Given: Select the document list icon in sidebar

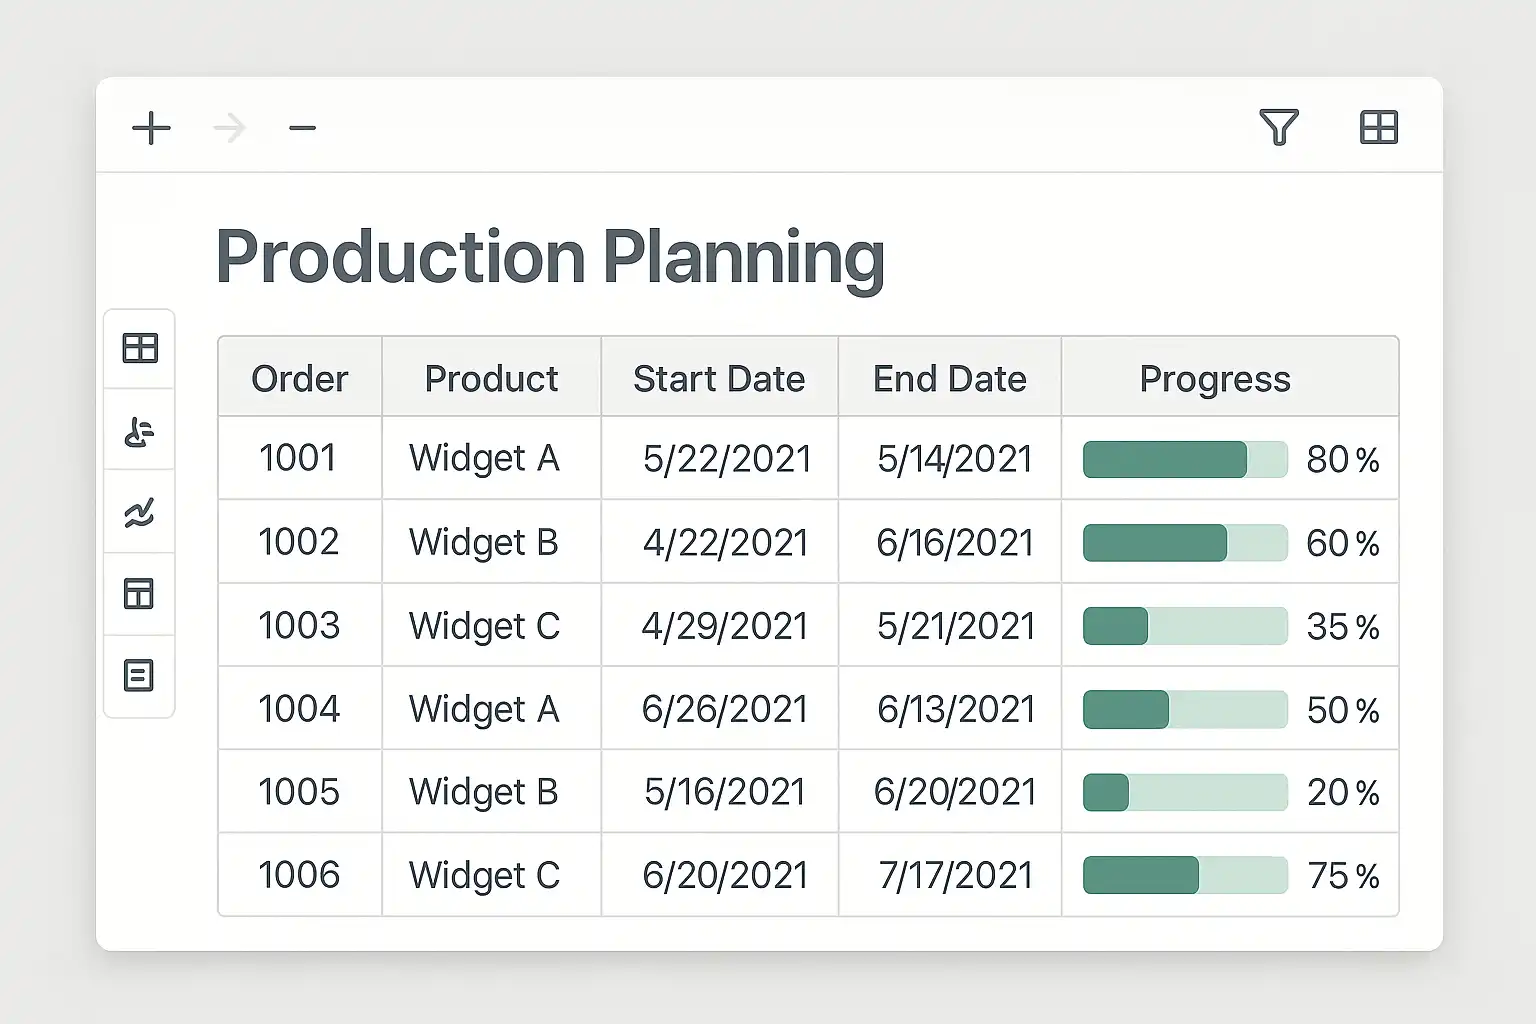Looking at the screenshot, I should click(139, 676).
